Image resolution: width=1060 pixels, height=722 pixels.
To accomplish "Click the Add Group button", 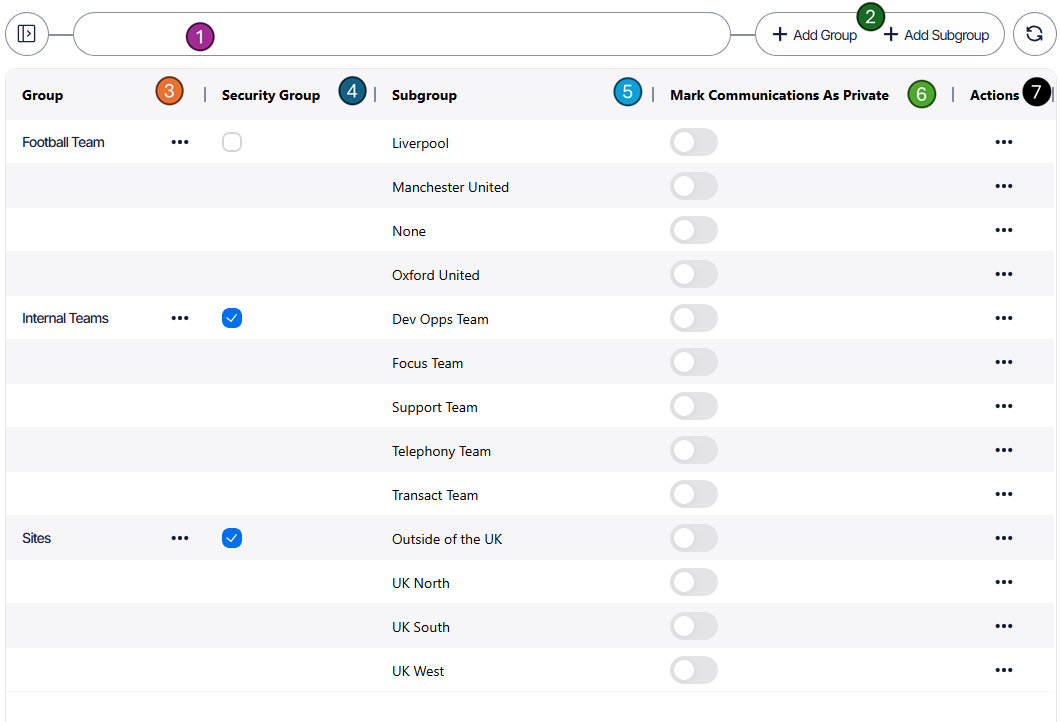I will pos(815,35).
